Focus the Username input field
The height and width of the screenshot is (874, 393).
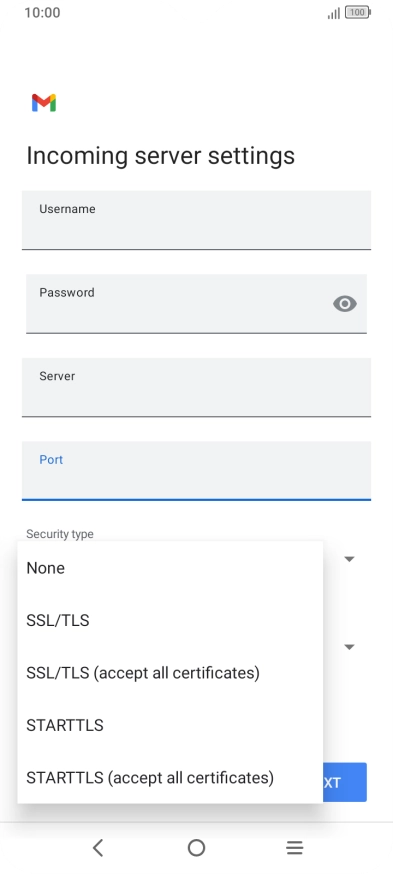pos(196,220)
